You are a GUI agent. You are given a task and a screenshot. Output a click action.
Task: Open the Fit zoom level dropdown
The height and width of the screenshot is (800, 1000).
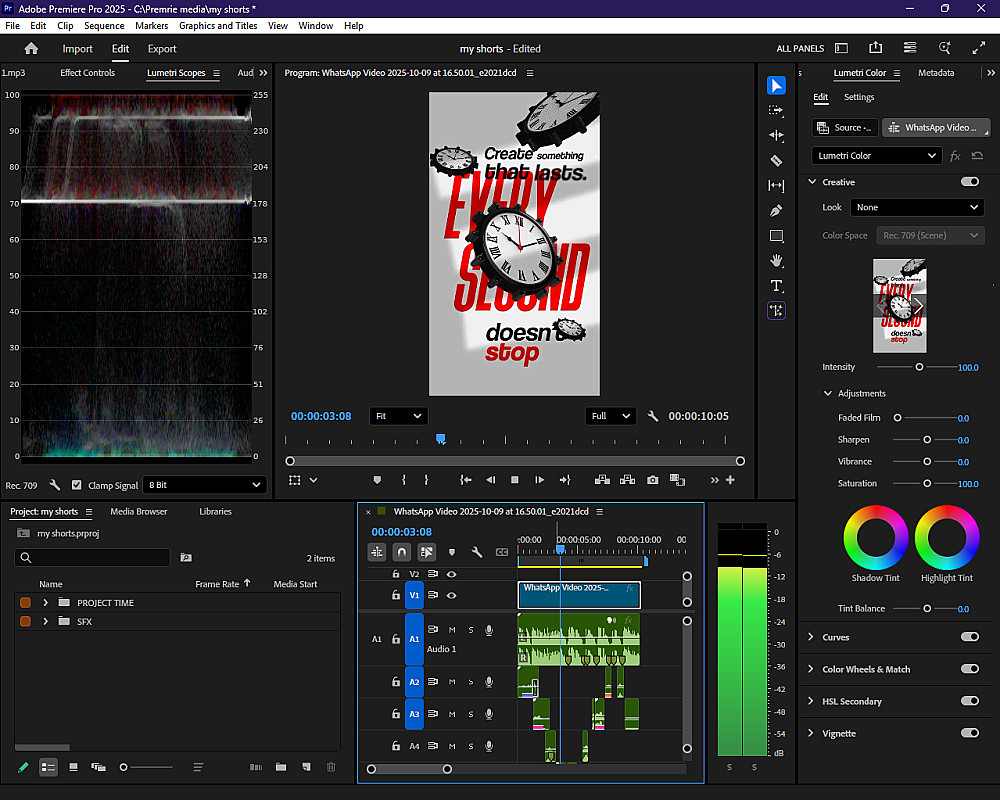pyautogui.click(x=398, y=416)
